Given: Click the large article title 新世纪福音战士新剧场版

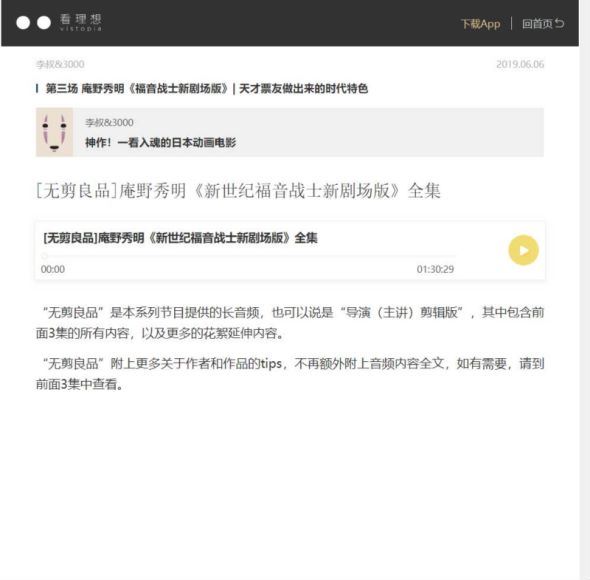Looking at the screenshot, I should point(238,190).
